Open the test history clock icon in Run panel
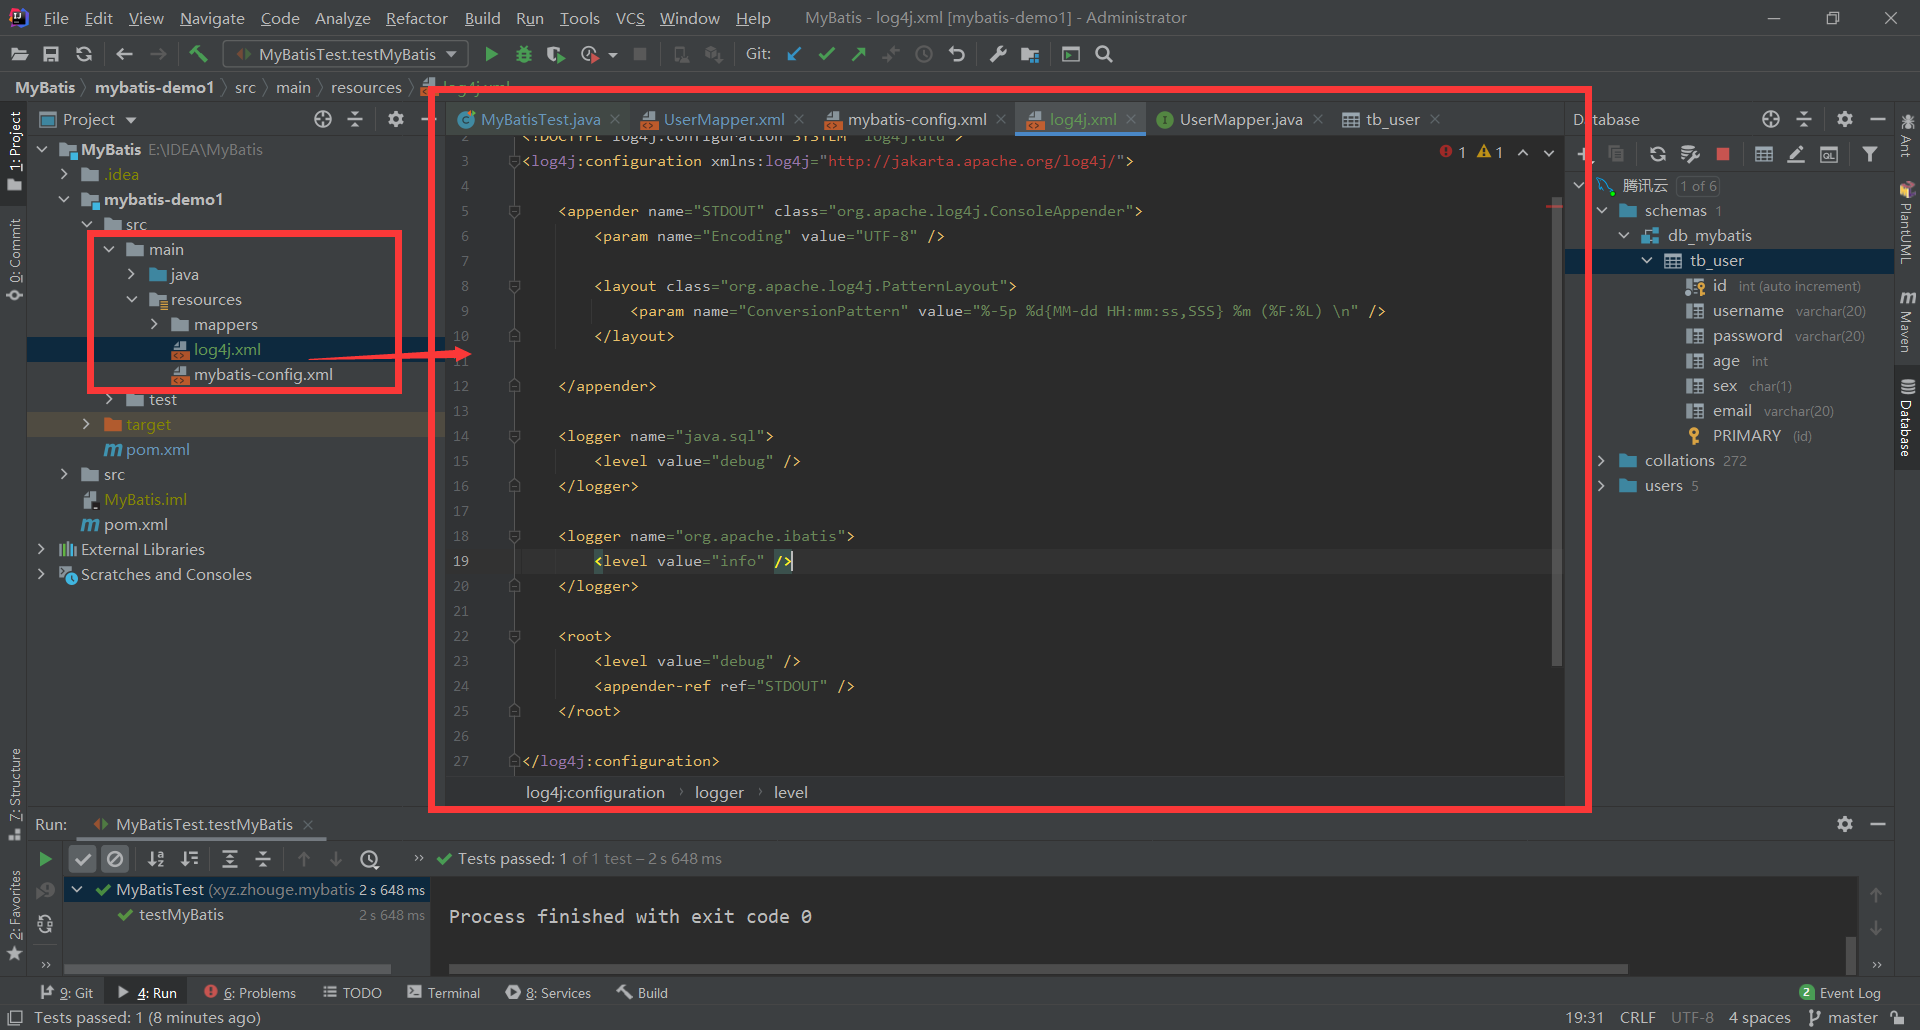 [370, 858]
